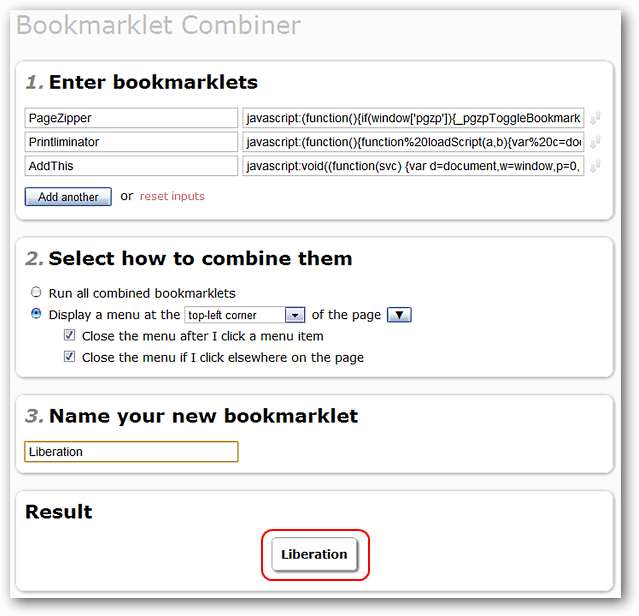The image size is (639, 616).
Task: Click the AddThis javascript code field
Action: coord(413,166)
